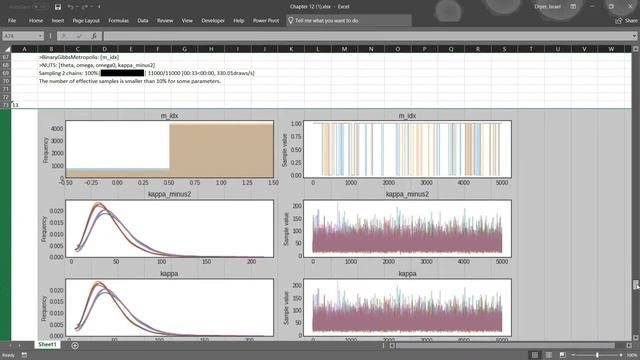Click the horizontal scrollbar track

tap(510, 345)
